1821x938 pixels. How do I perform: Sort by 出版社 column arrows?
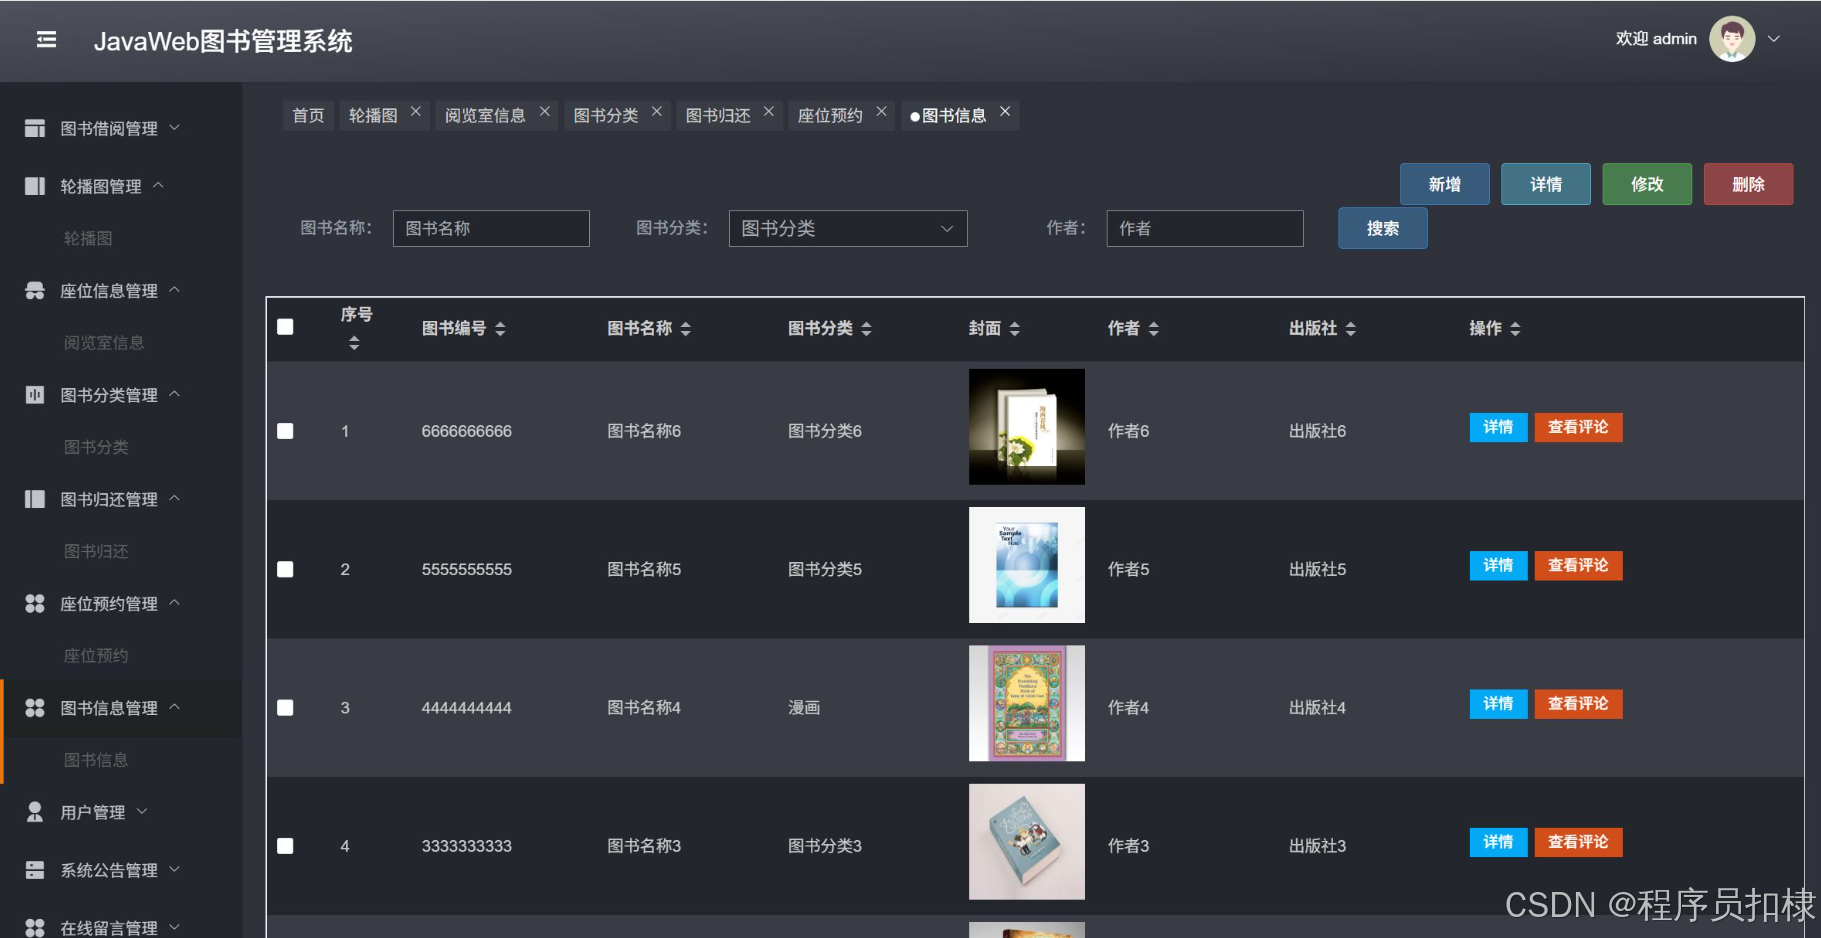pyautogui.click(x=1350, y=329)
